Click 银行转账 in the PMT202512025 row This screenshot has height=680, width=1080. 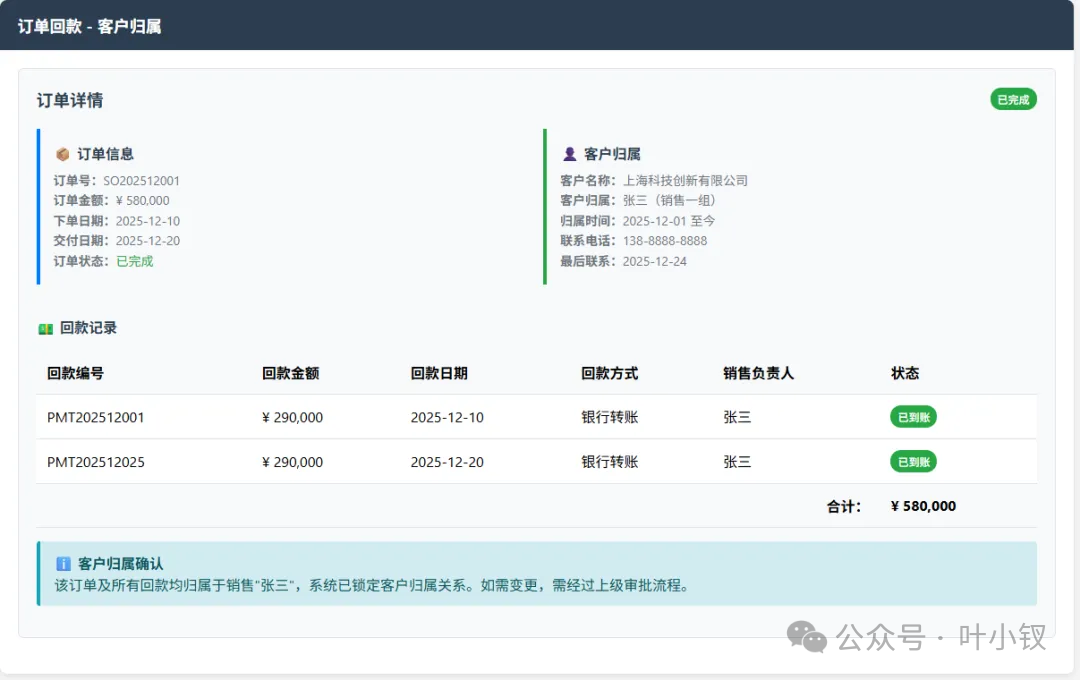coord(610,462)
